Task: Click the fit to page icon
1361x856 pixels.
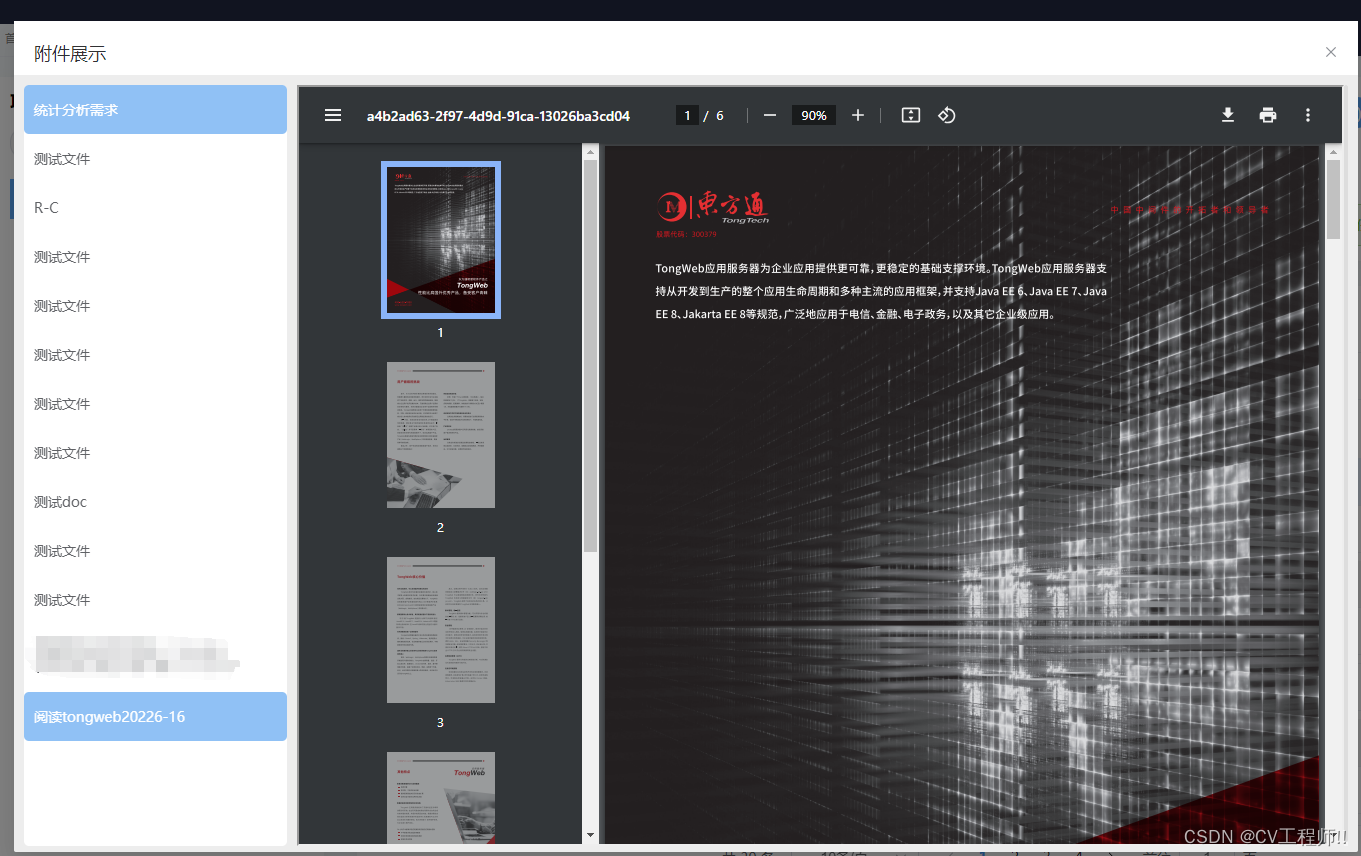Action: pyautogui.click(x=911, y=116)
